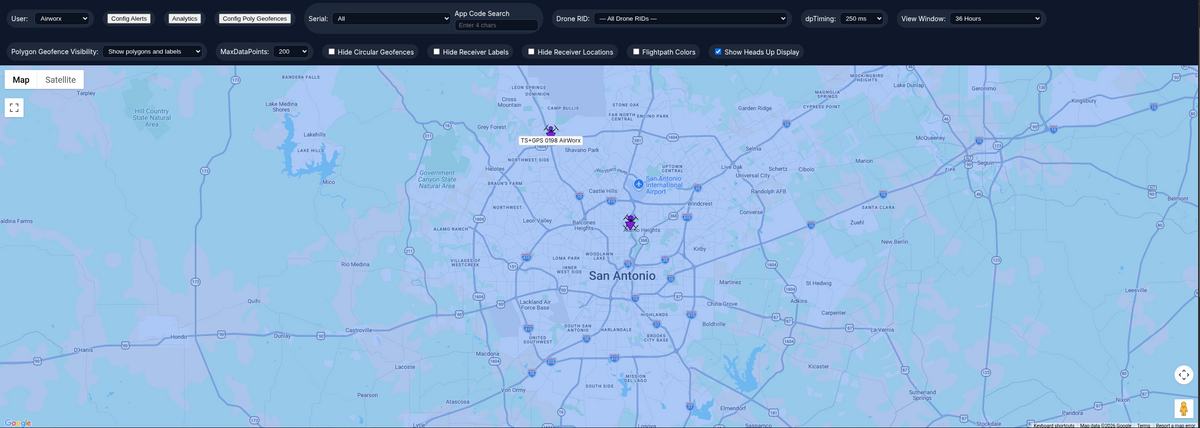Expand Polygon Geofence Visibility dropdown

tap(153, 51)
